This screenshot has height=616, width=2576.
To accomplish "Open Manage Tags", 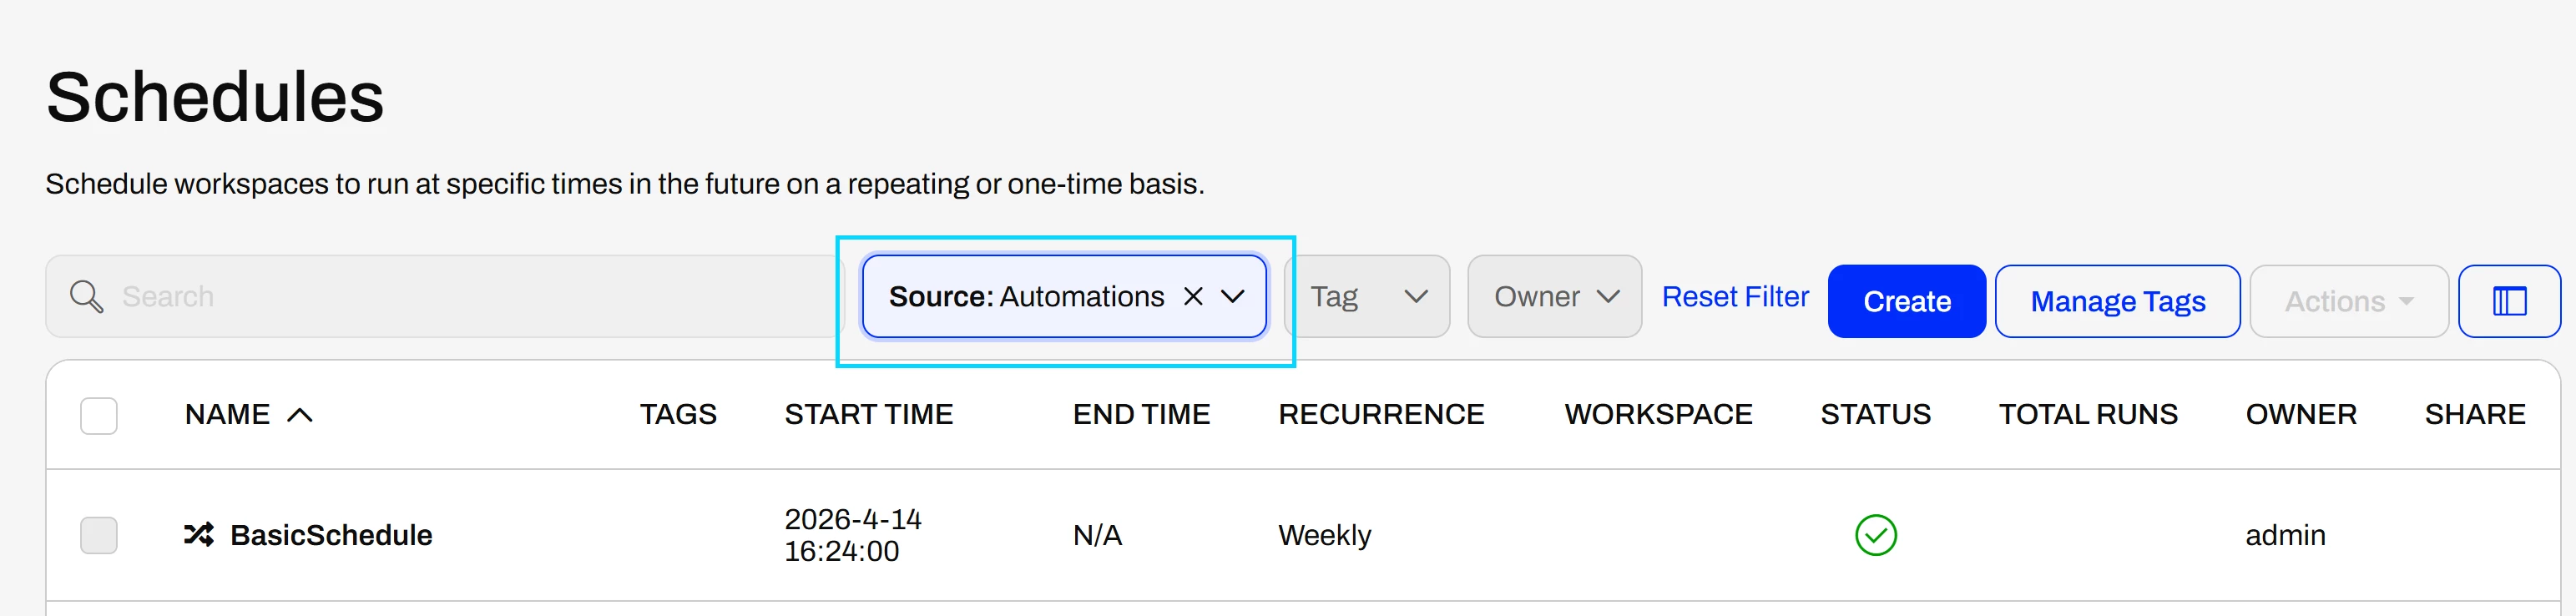I will click(x=2117, y=301).
